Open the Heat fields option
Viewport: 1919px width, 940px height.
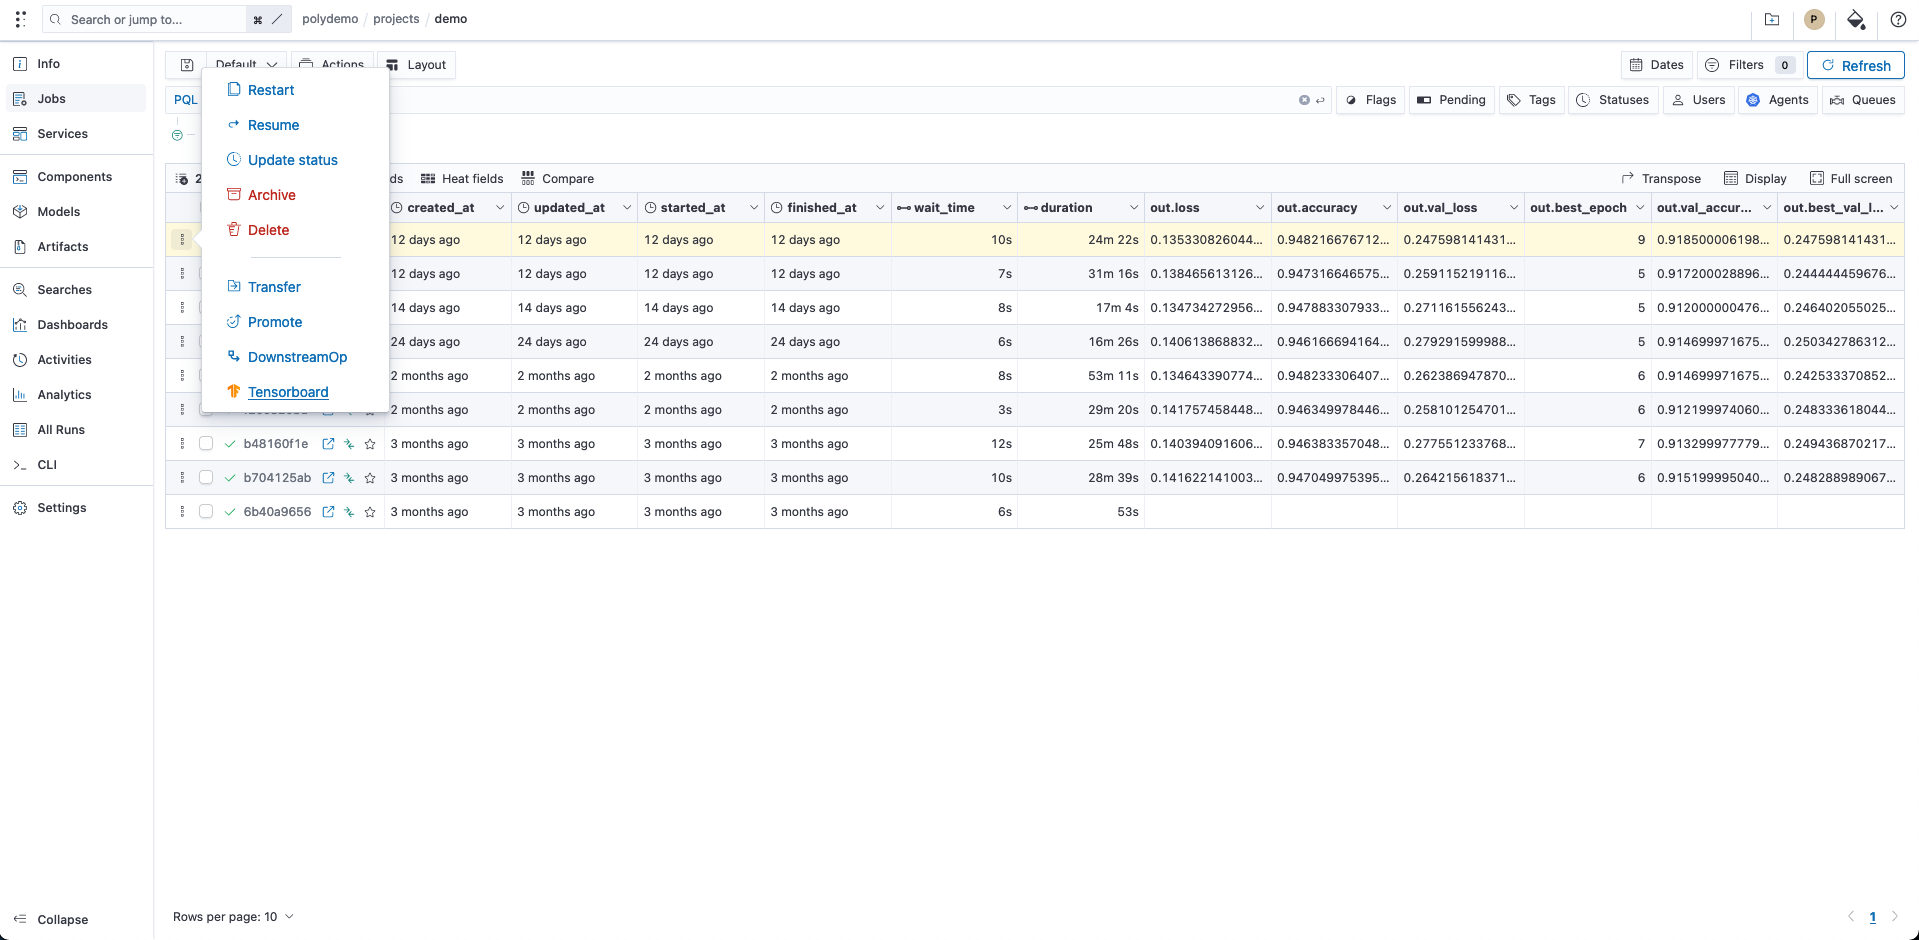click(x=462, y=179)
